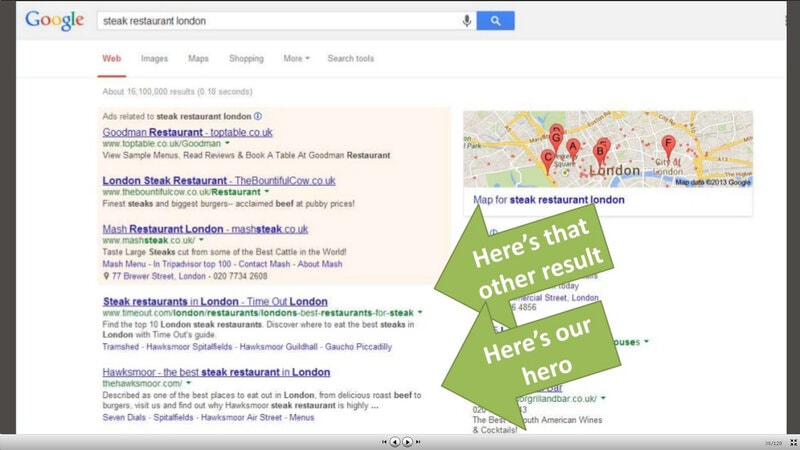Advance to next slide
This screenshot has height=450, width=800.
click(x=407, y=442)
